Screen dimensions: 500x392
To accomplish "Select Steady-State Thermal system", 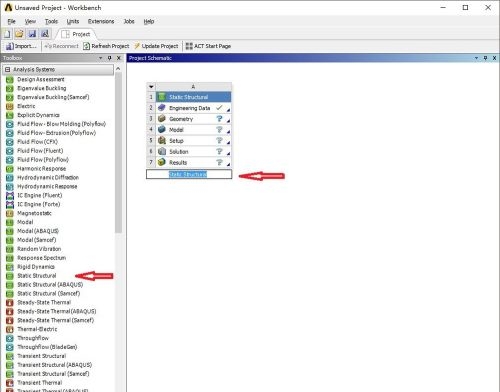I will (44, 302).
